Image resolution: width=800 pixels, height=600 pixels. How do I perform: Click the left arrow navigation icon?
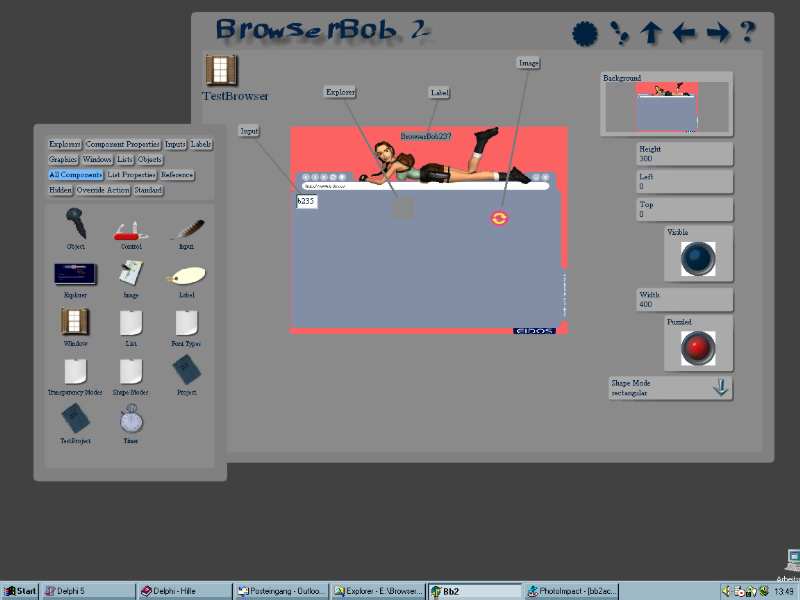[x=684, y=34]
